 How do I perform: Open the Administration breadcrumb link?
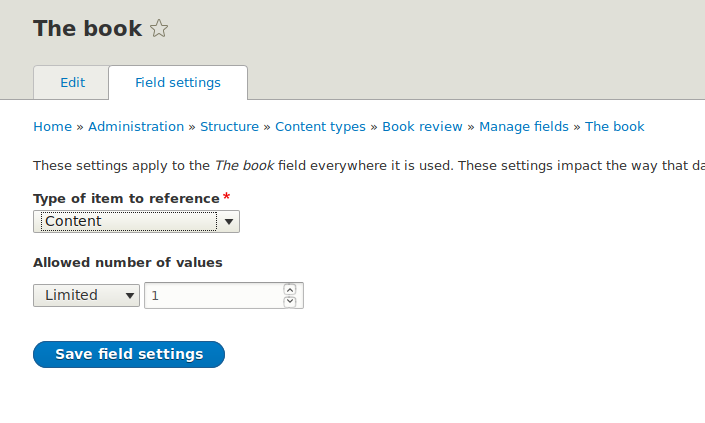click(x=136, y=127)
